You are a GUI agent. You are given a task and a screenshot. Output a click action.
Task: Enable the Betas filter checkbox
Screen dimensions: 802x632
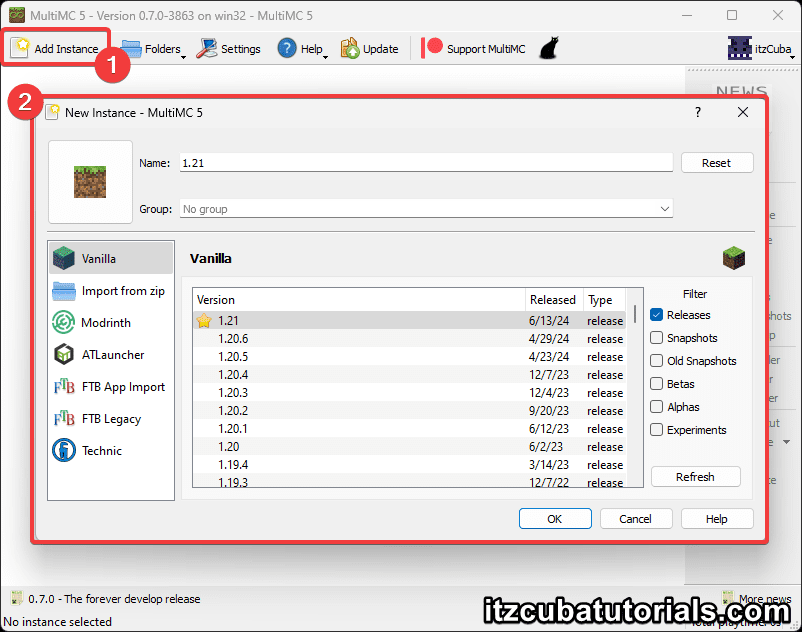point(657,384)
